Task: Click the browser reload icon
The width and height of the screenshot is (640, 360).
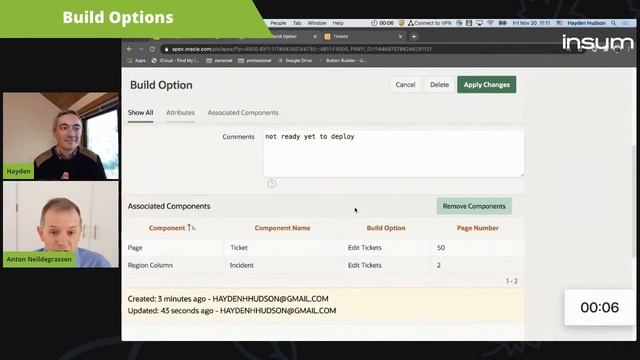Action: coord(152,49)
